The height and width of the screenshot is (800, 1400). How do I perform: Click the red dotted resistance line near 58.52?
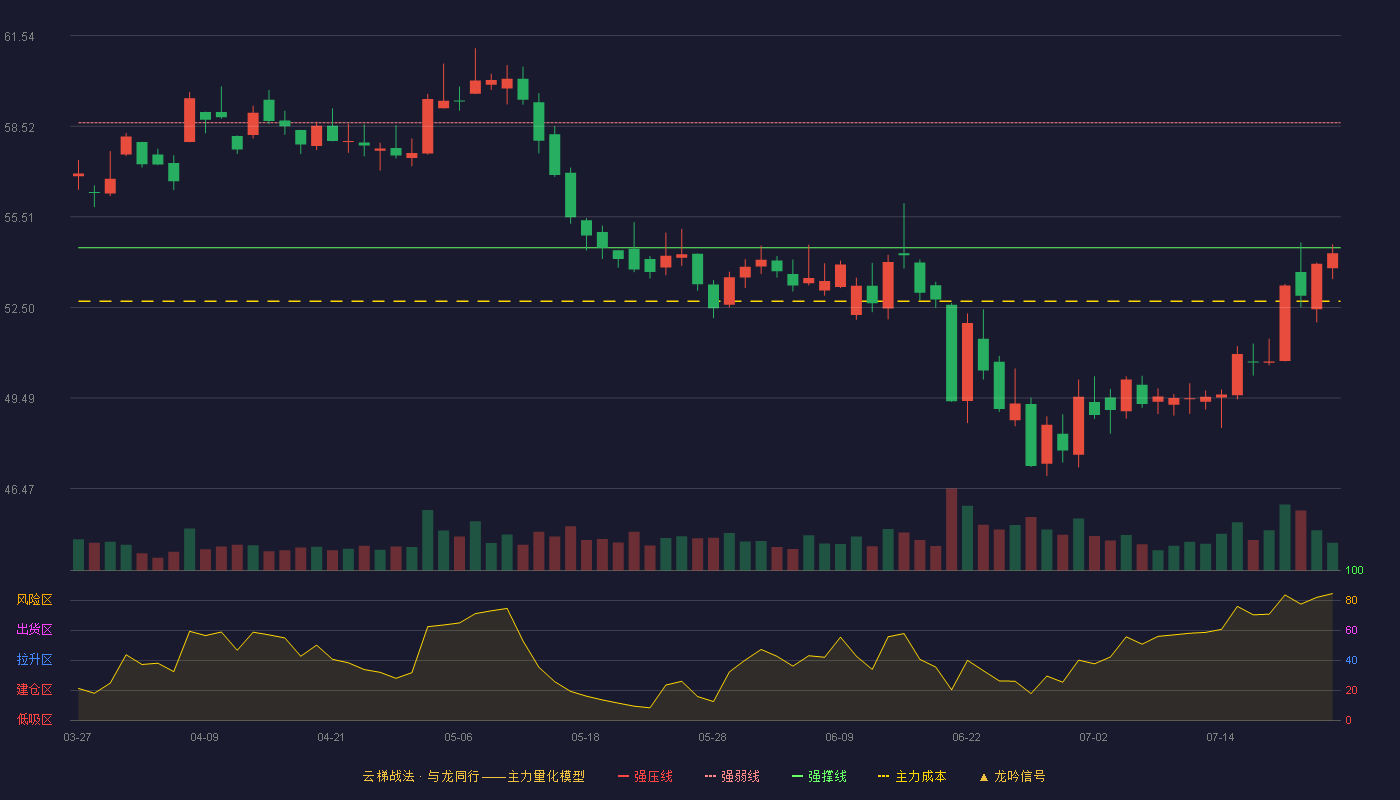coord(709,123)
